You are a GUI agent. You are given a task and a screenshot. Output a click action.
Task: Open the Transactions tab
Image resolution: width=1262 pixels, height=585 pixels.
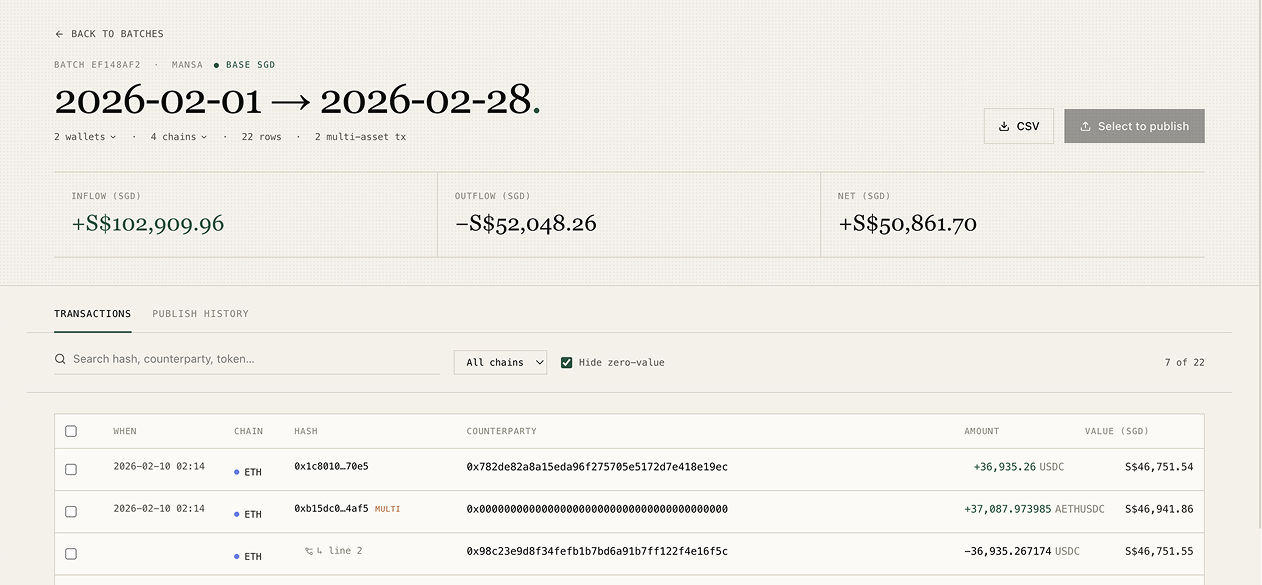[x=92, y=314]
